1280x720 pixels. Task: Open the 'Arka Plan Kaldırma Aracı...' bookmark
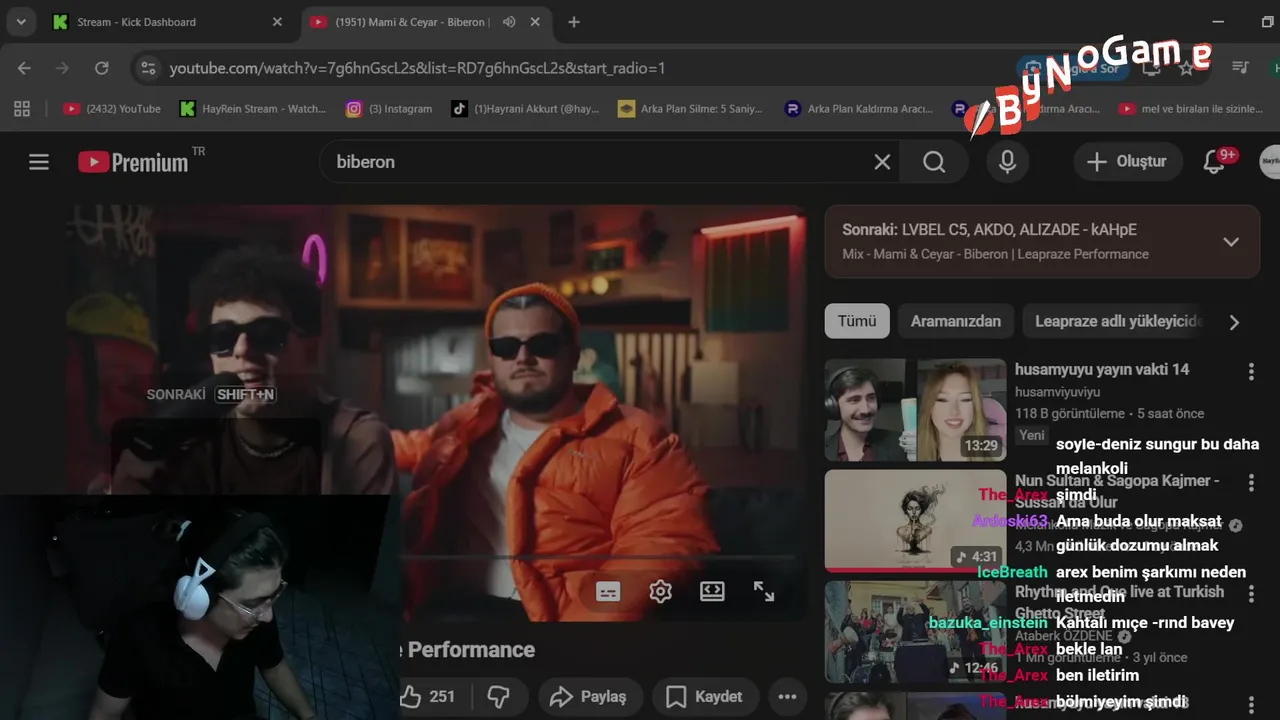click(x=859, y=109)
